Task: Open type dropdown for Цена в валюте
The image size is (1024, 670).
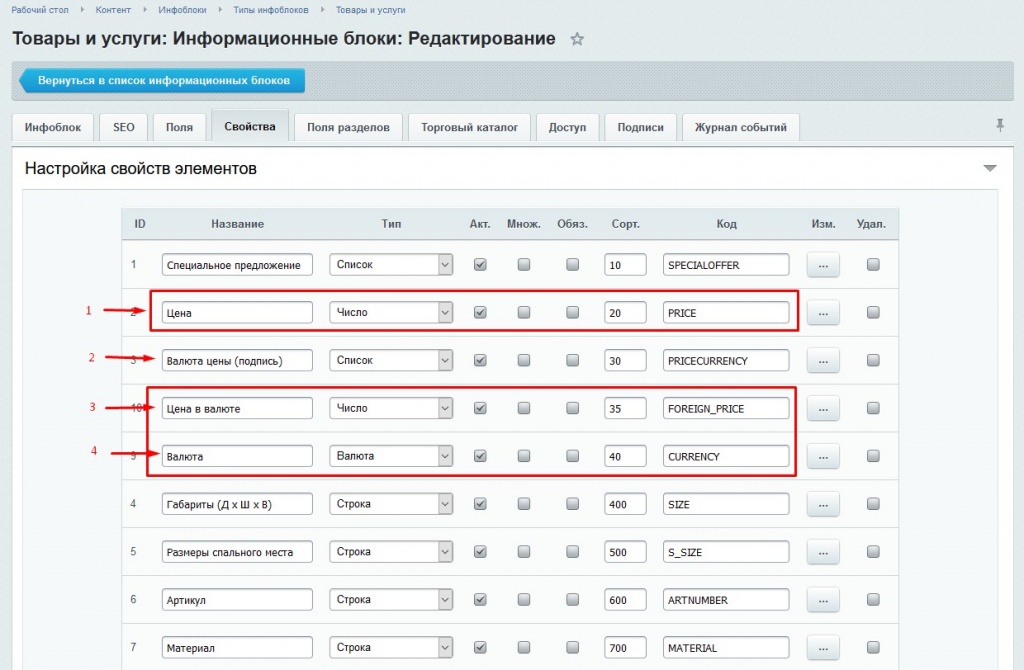Action: pyautogui.click(x=391, y=408)
